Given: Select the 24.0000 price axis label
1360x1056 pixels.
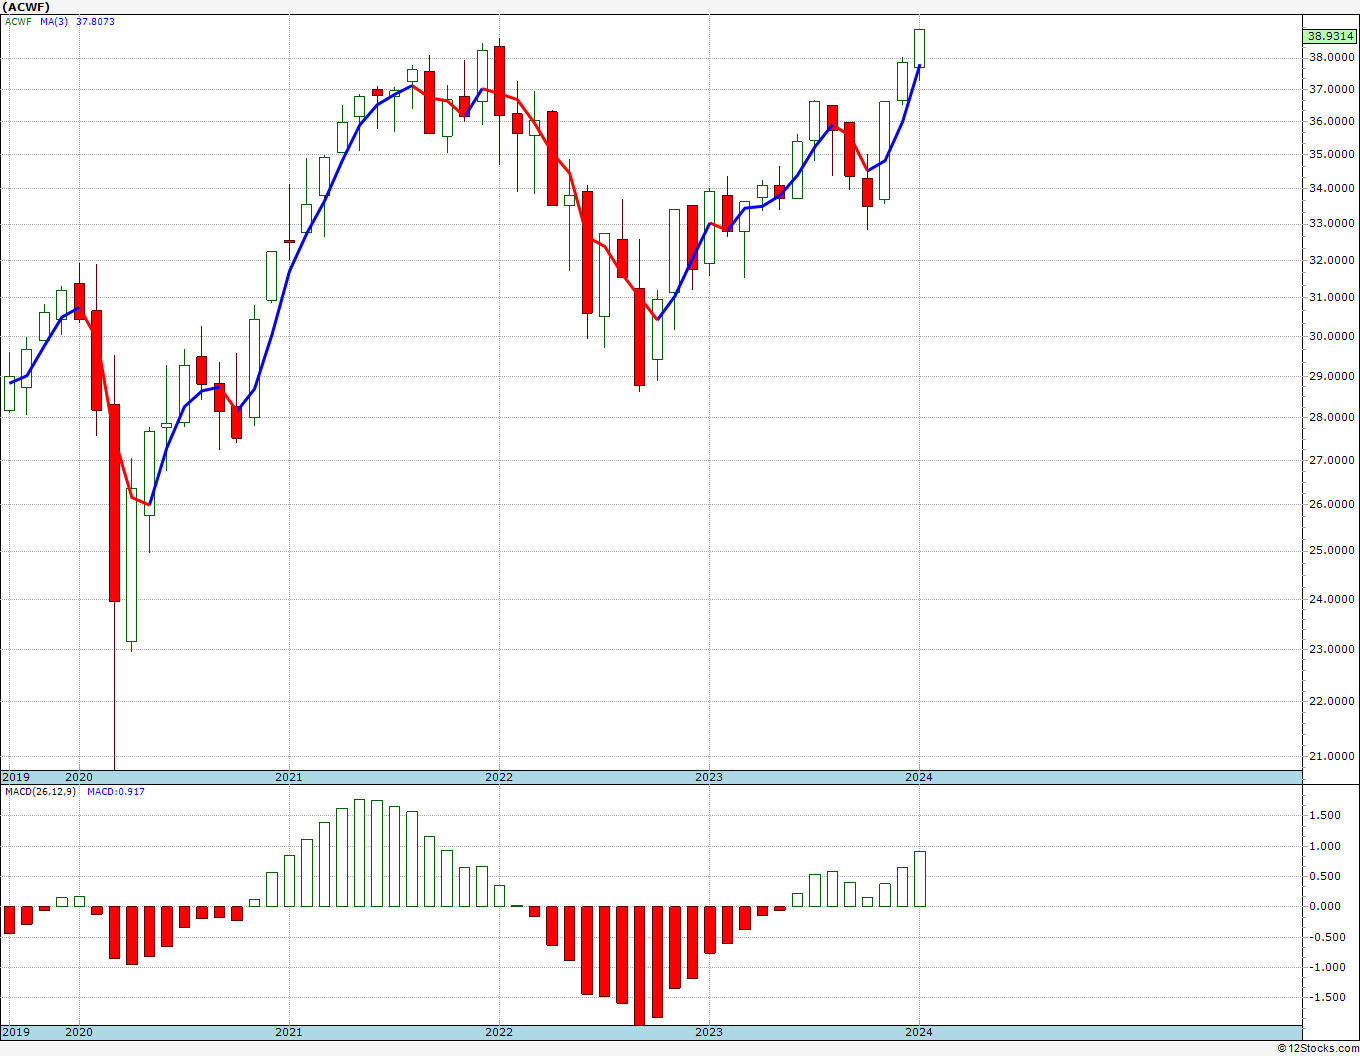Looking at the screenshot, I should coord(1332,600).
